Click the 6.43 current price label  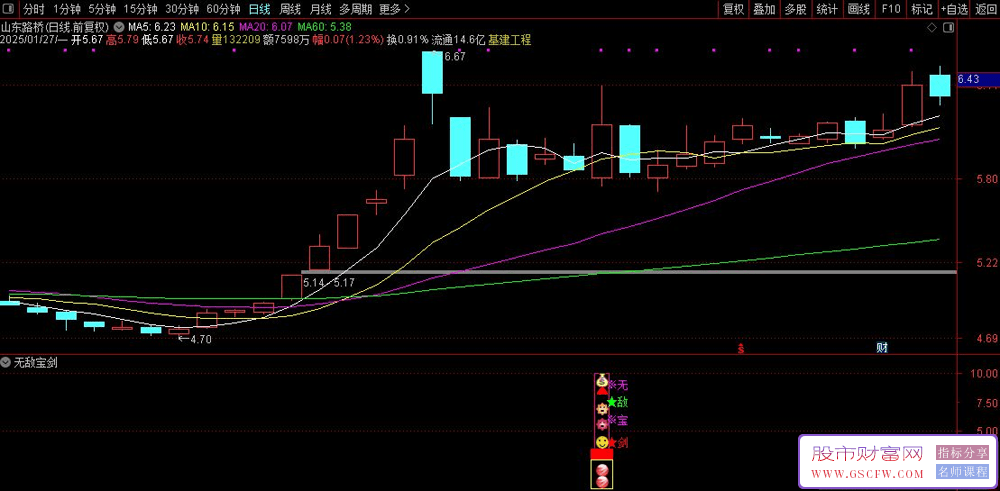[968, 79]
